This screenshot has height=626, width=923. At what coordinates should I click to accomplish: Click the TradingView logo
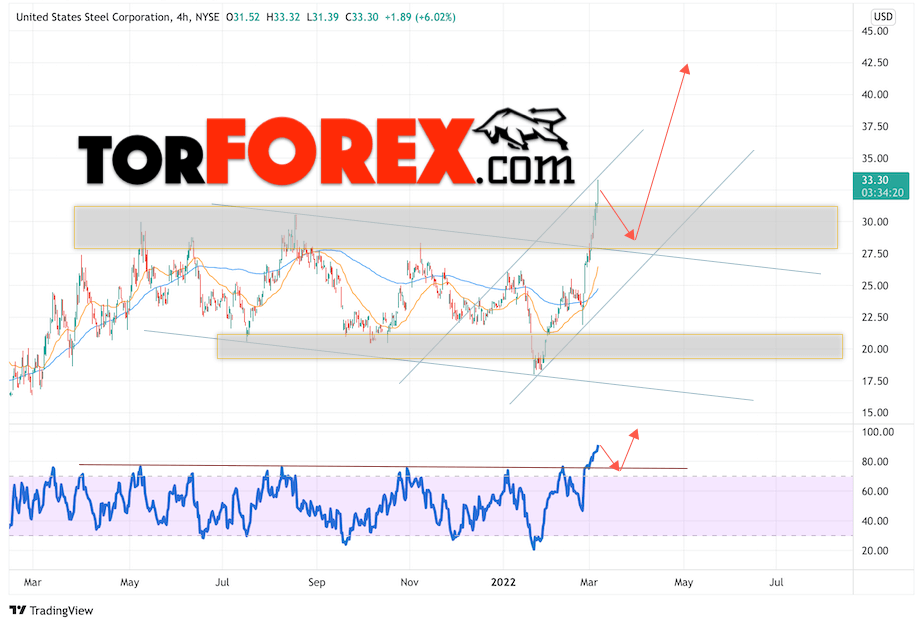point(52,610)
